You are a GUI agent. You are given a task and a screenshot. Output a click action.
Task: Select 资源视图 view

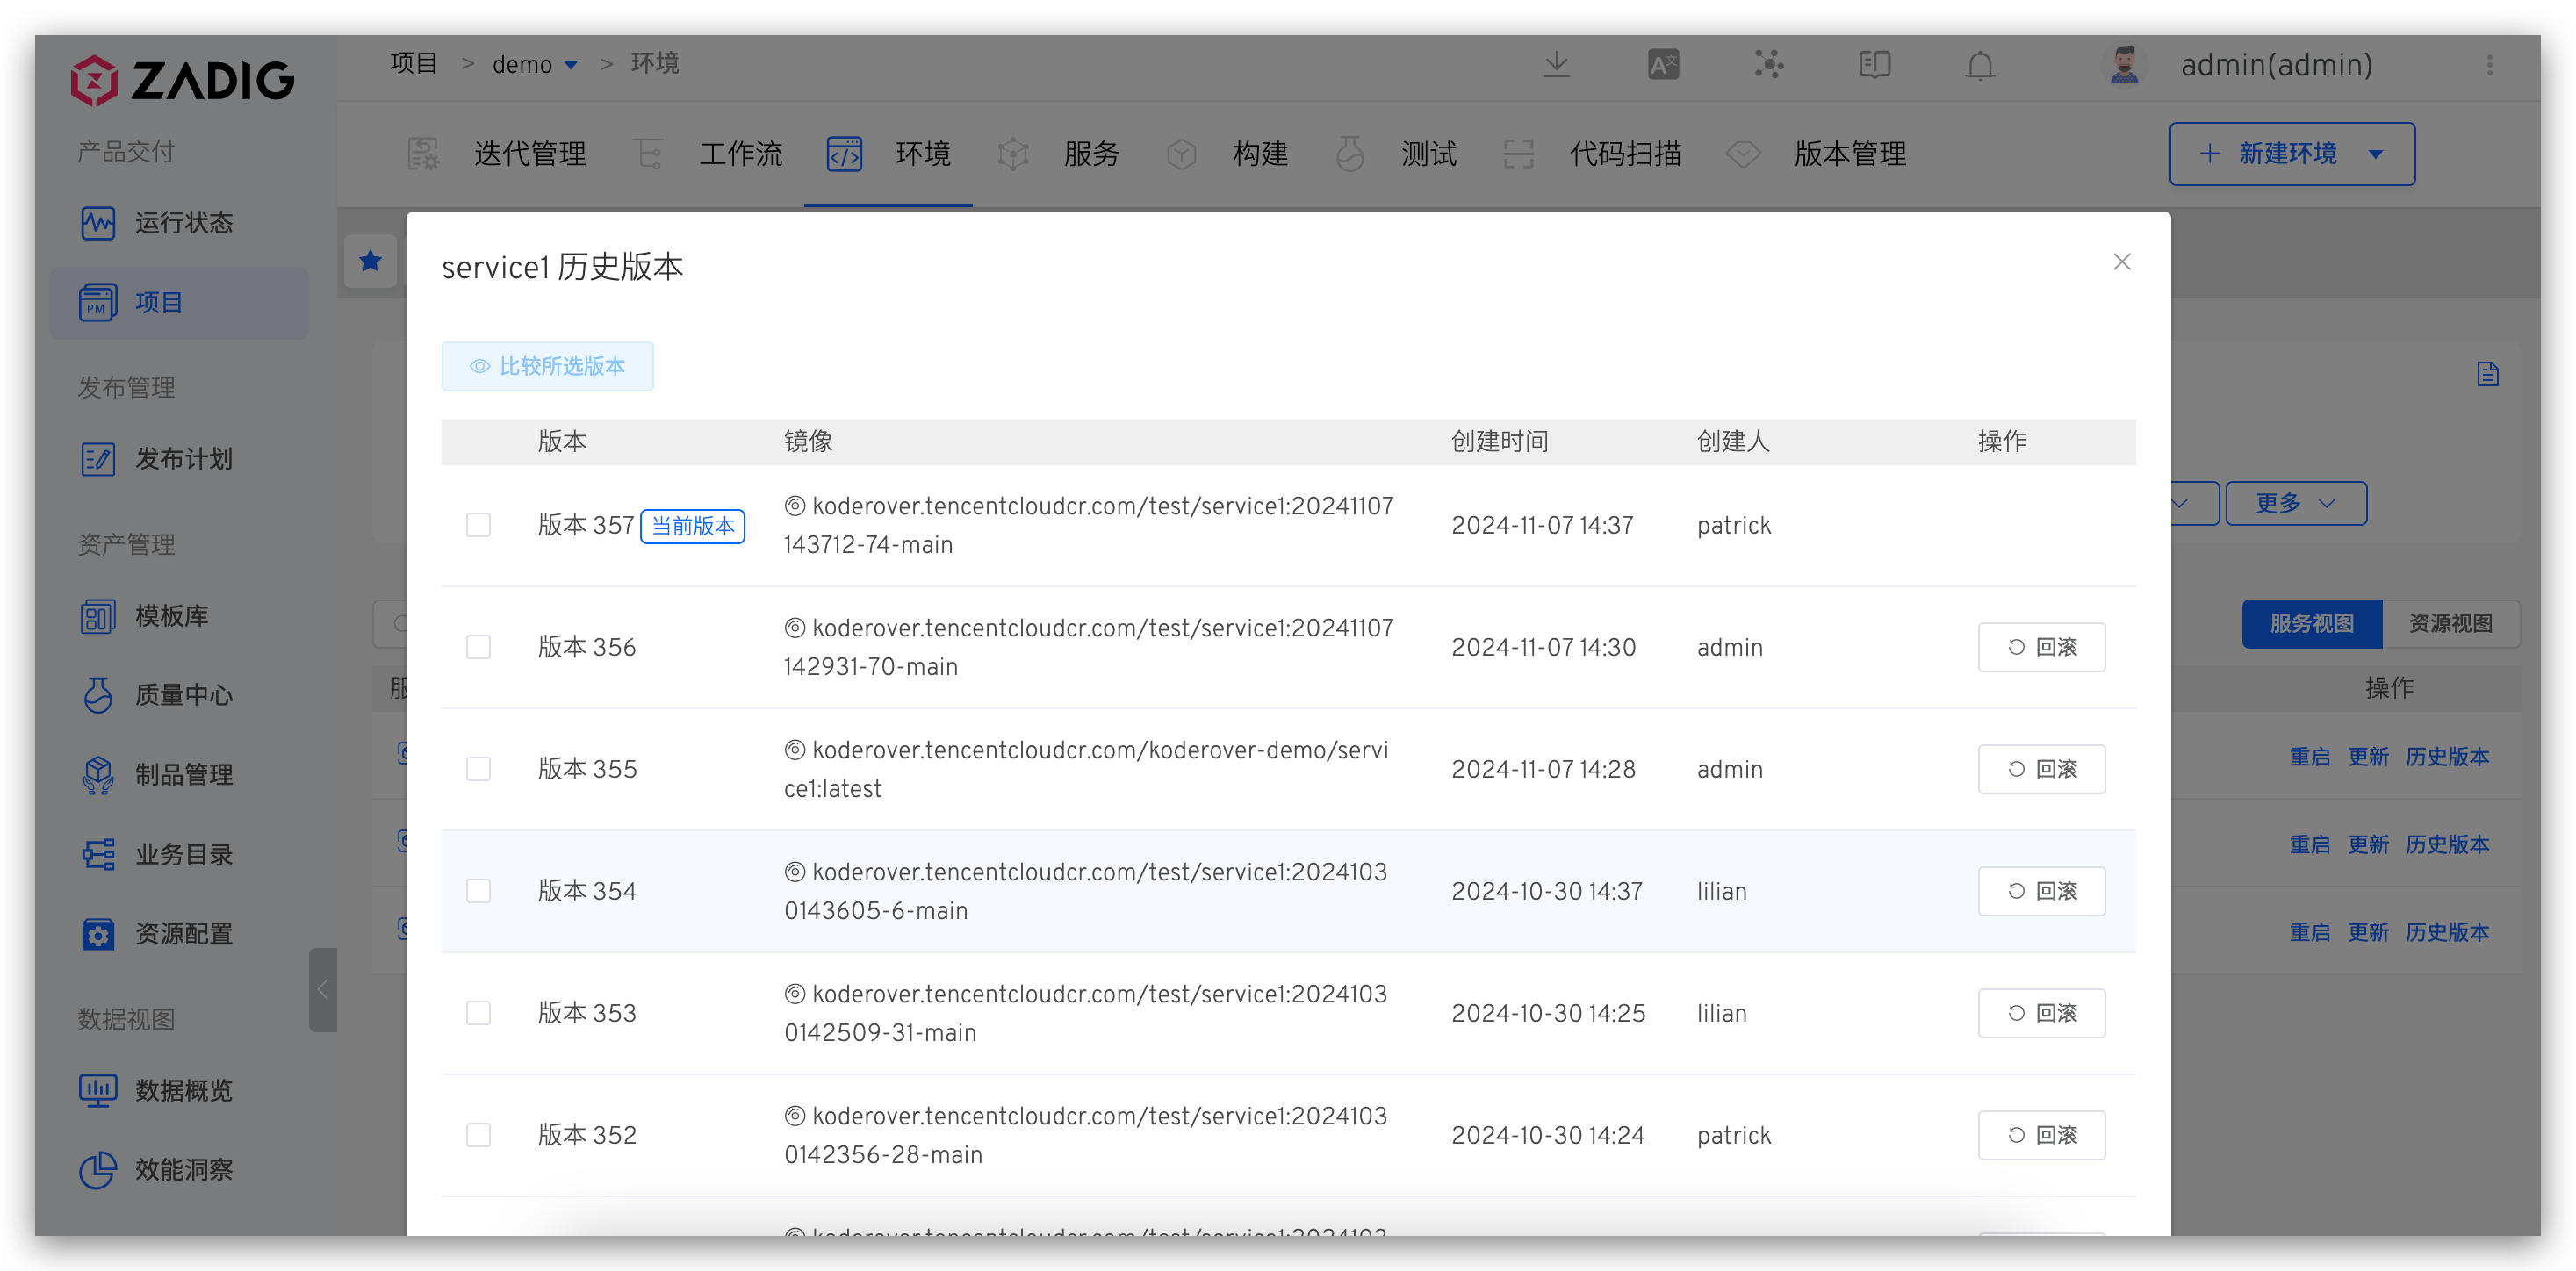(x=2450, y=624)
